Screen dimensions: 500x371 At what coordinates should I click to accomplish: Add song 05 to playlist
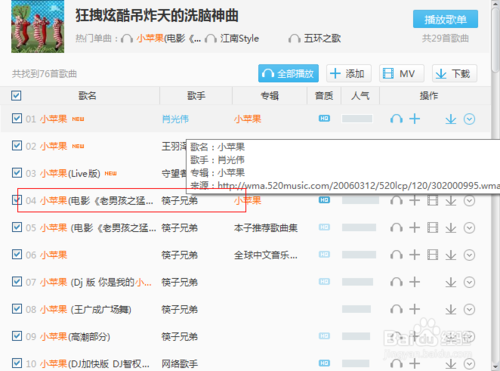414,228
